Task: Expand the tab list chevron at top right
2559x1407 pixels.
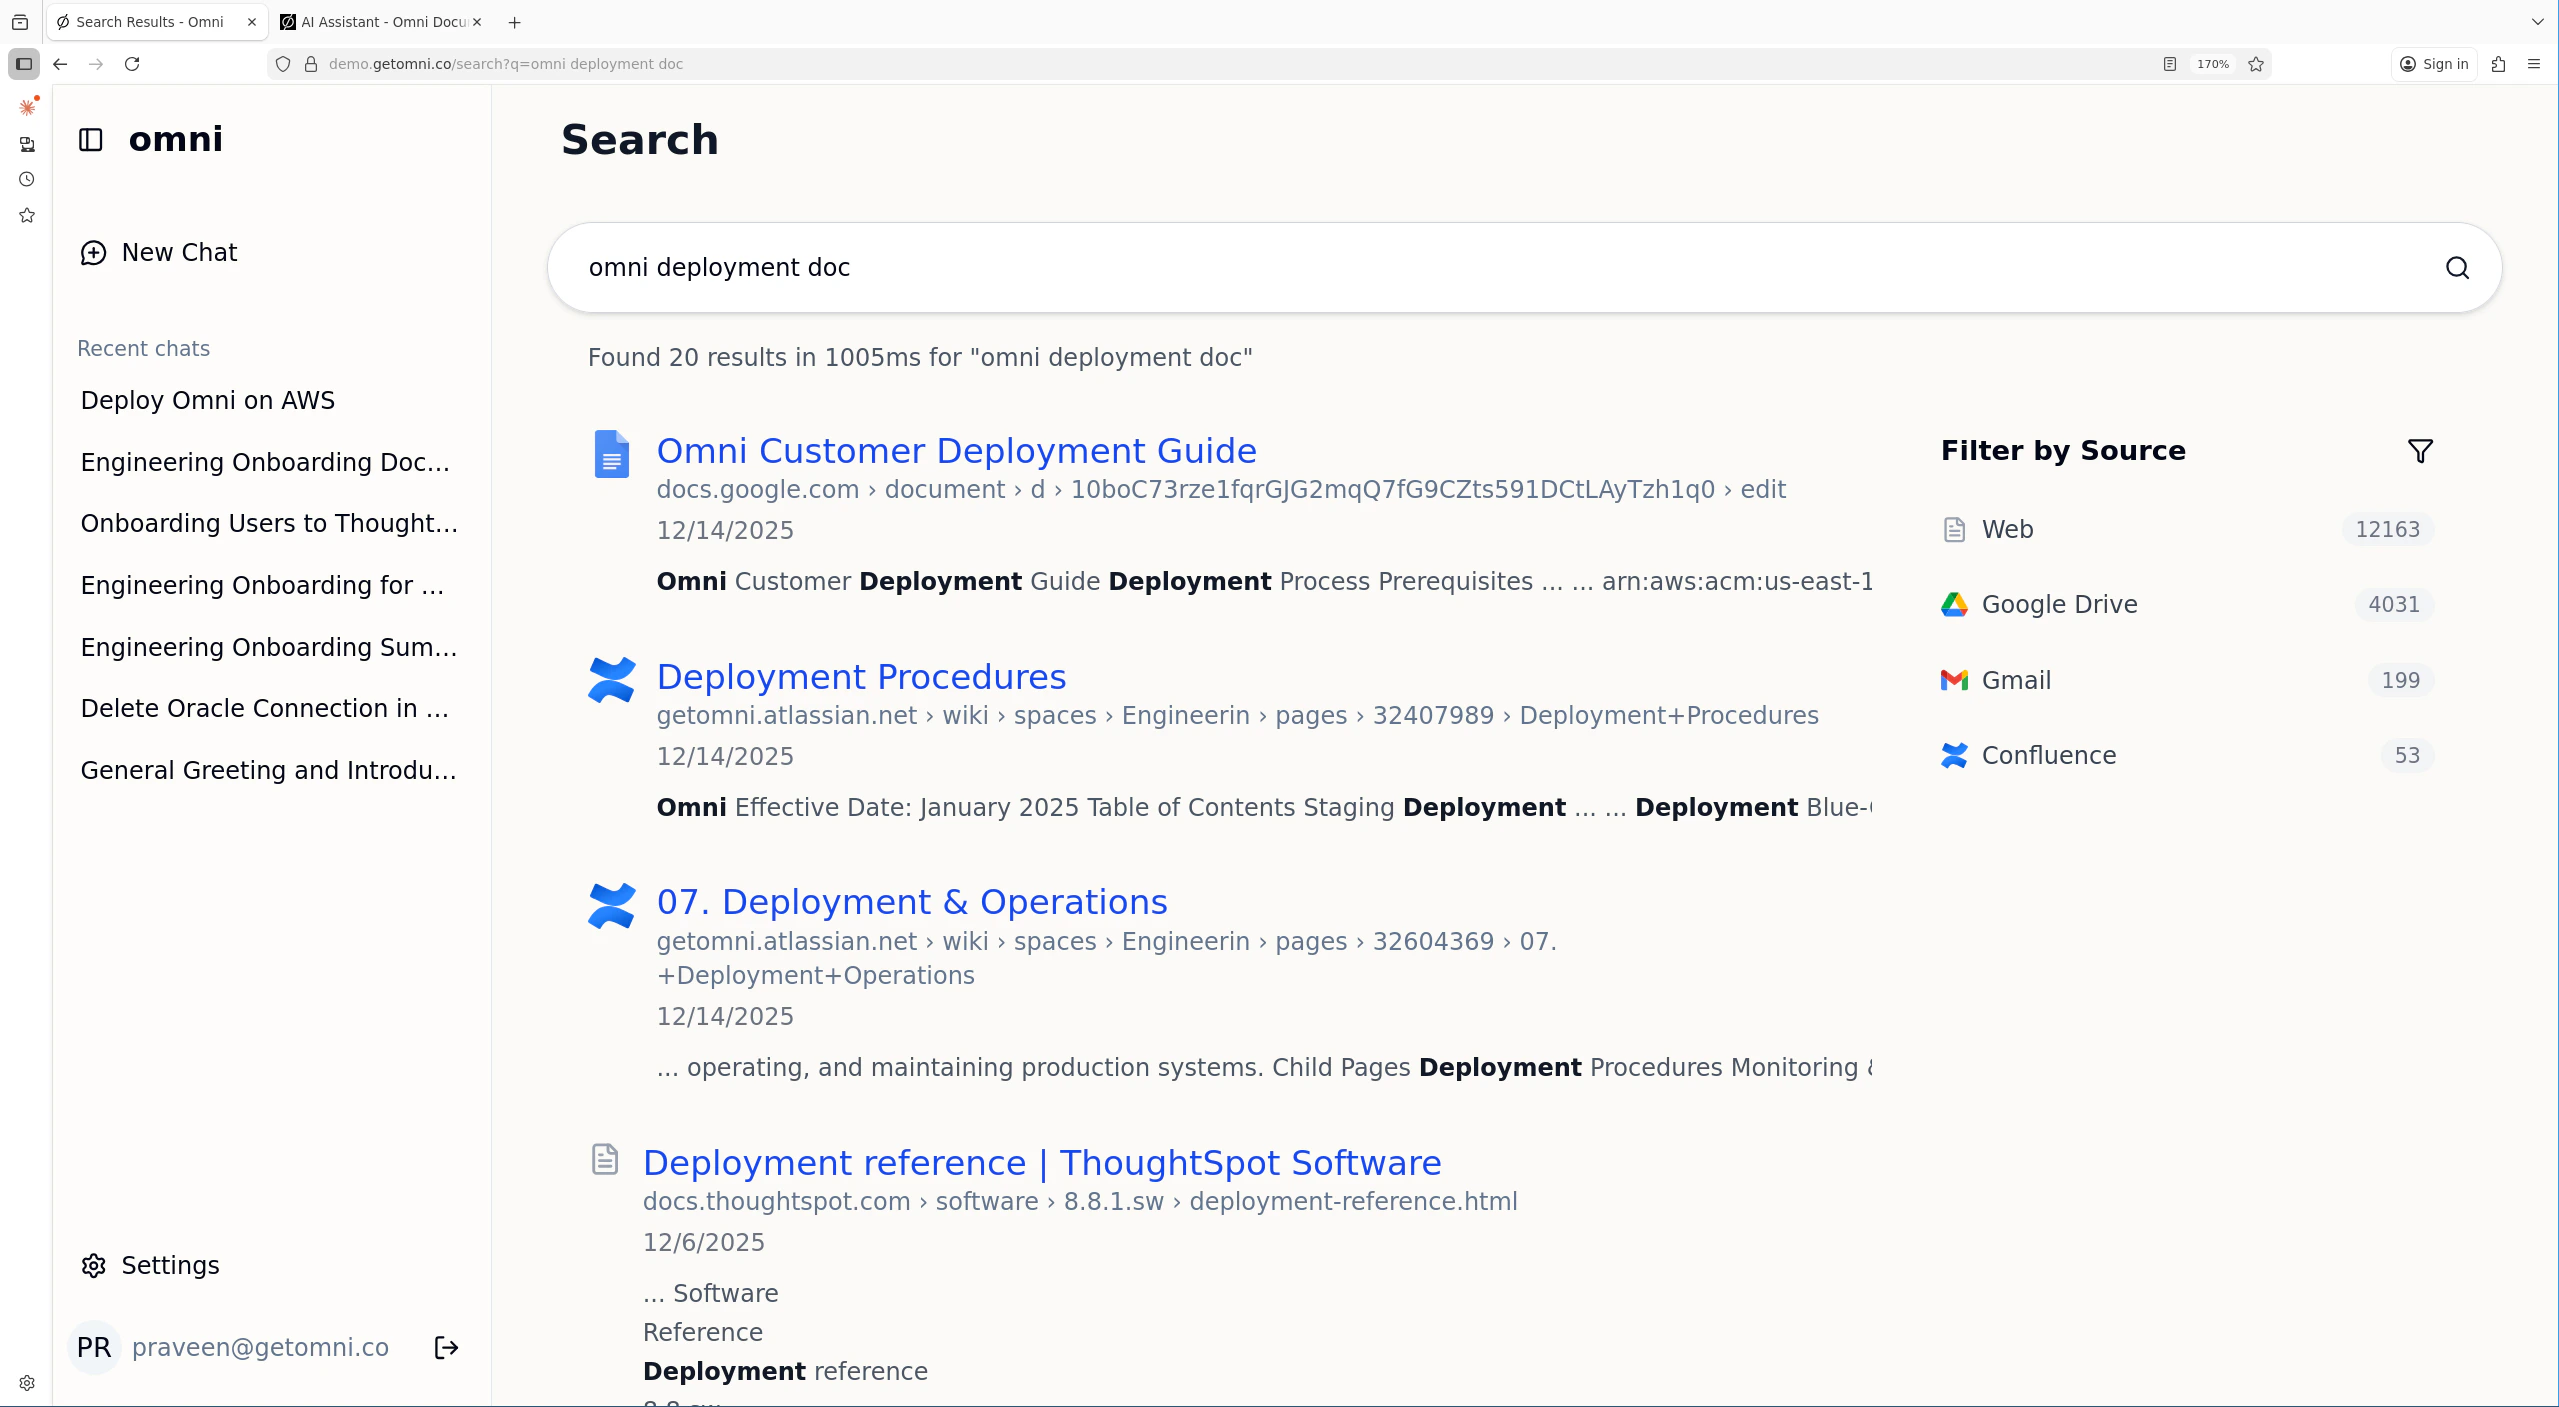Action: [x=2537, y=21]
